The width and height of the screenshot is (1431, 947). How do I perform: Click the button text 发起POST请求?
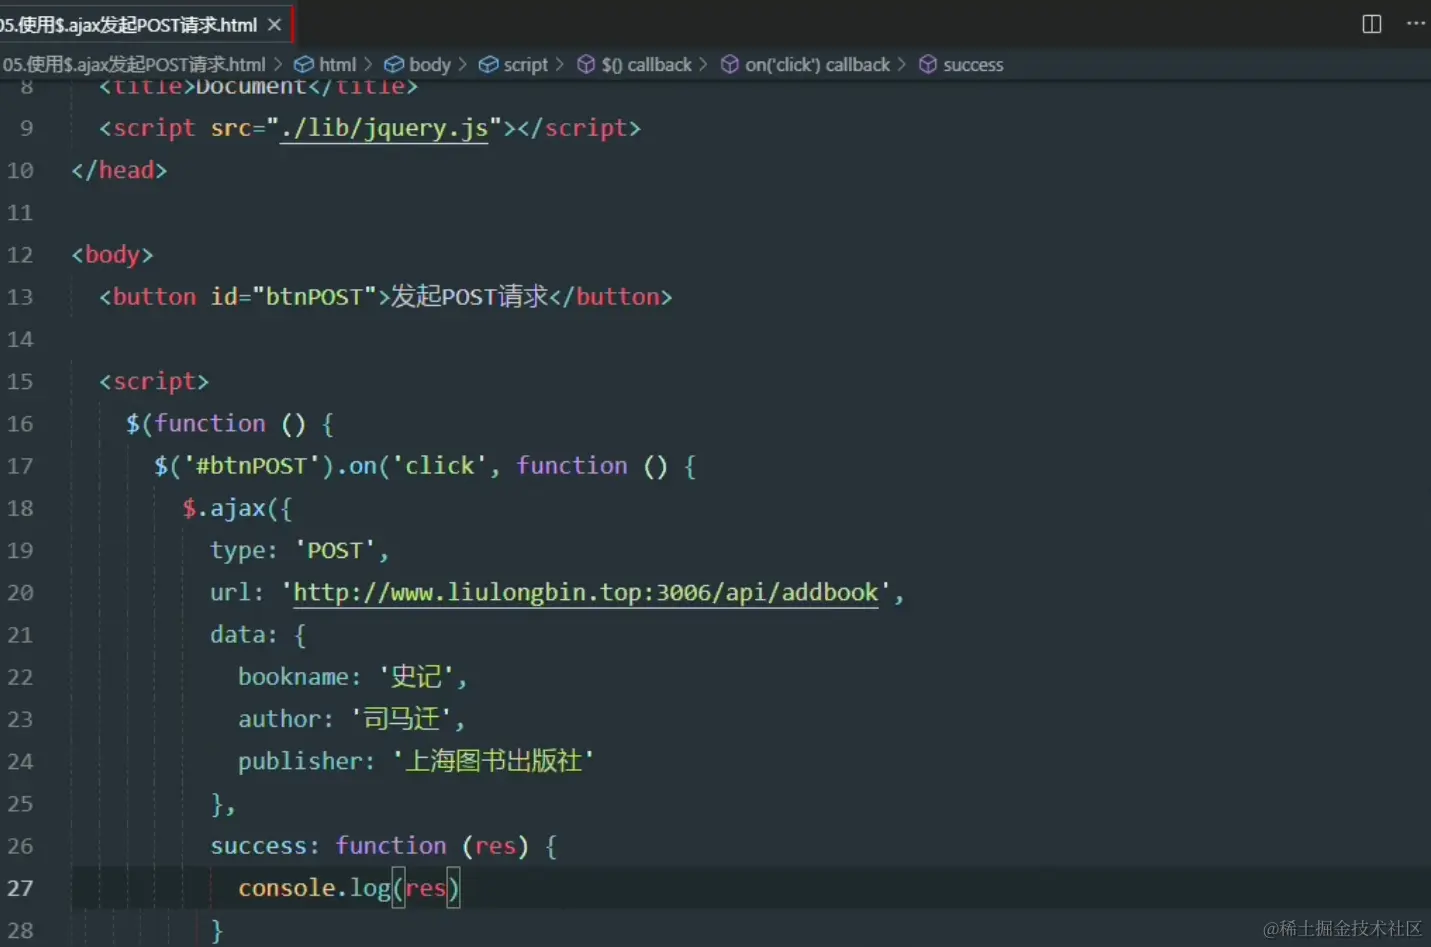point(469,297)
